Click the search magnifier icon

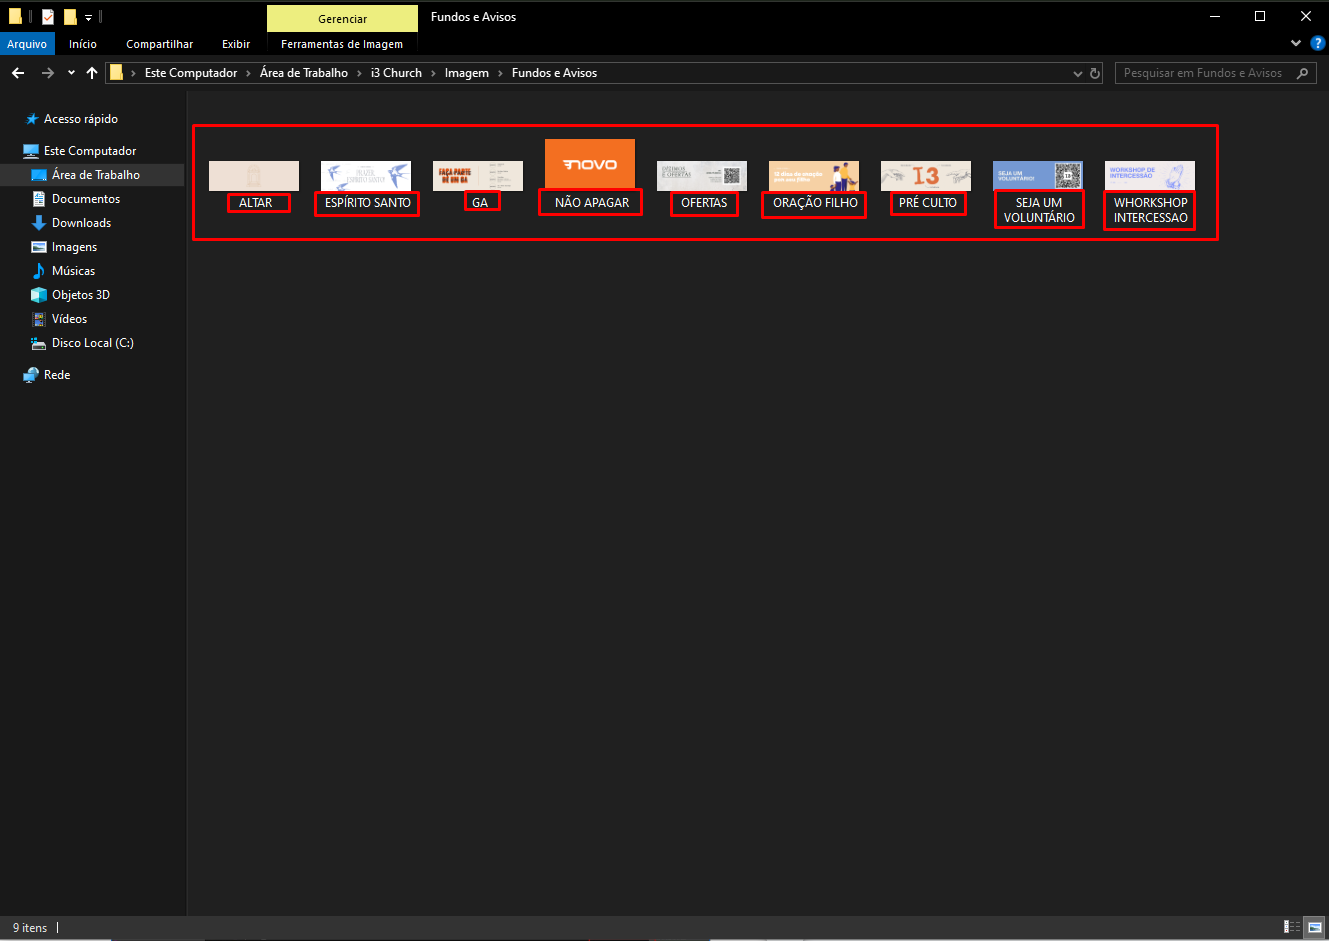(1302, 73)
